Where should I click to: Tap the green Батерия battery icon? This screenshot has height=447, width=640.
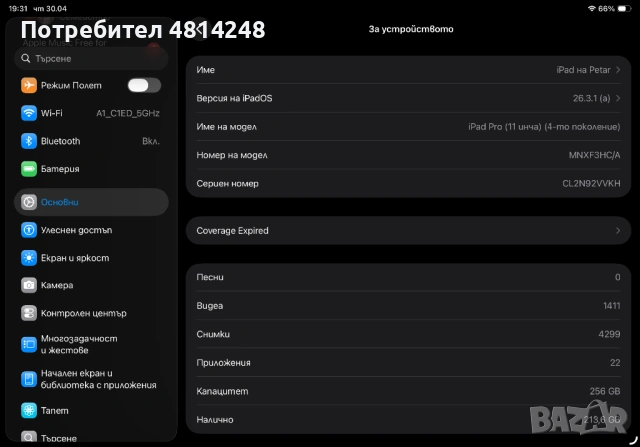coord(29,169)
